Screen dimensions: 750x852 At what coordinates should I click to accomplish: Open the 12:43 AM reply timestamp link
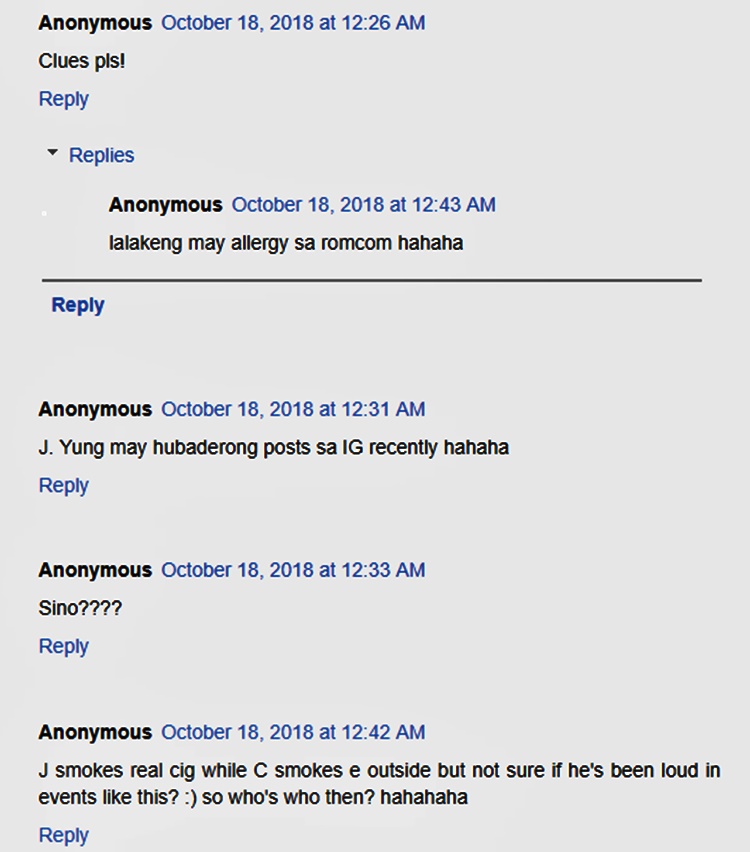(363, 205)
